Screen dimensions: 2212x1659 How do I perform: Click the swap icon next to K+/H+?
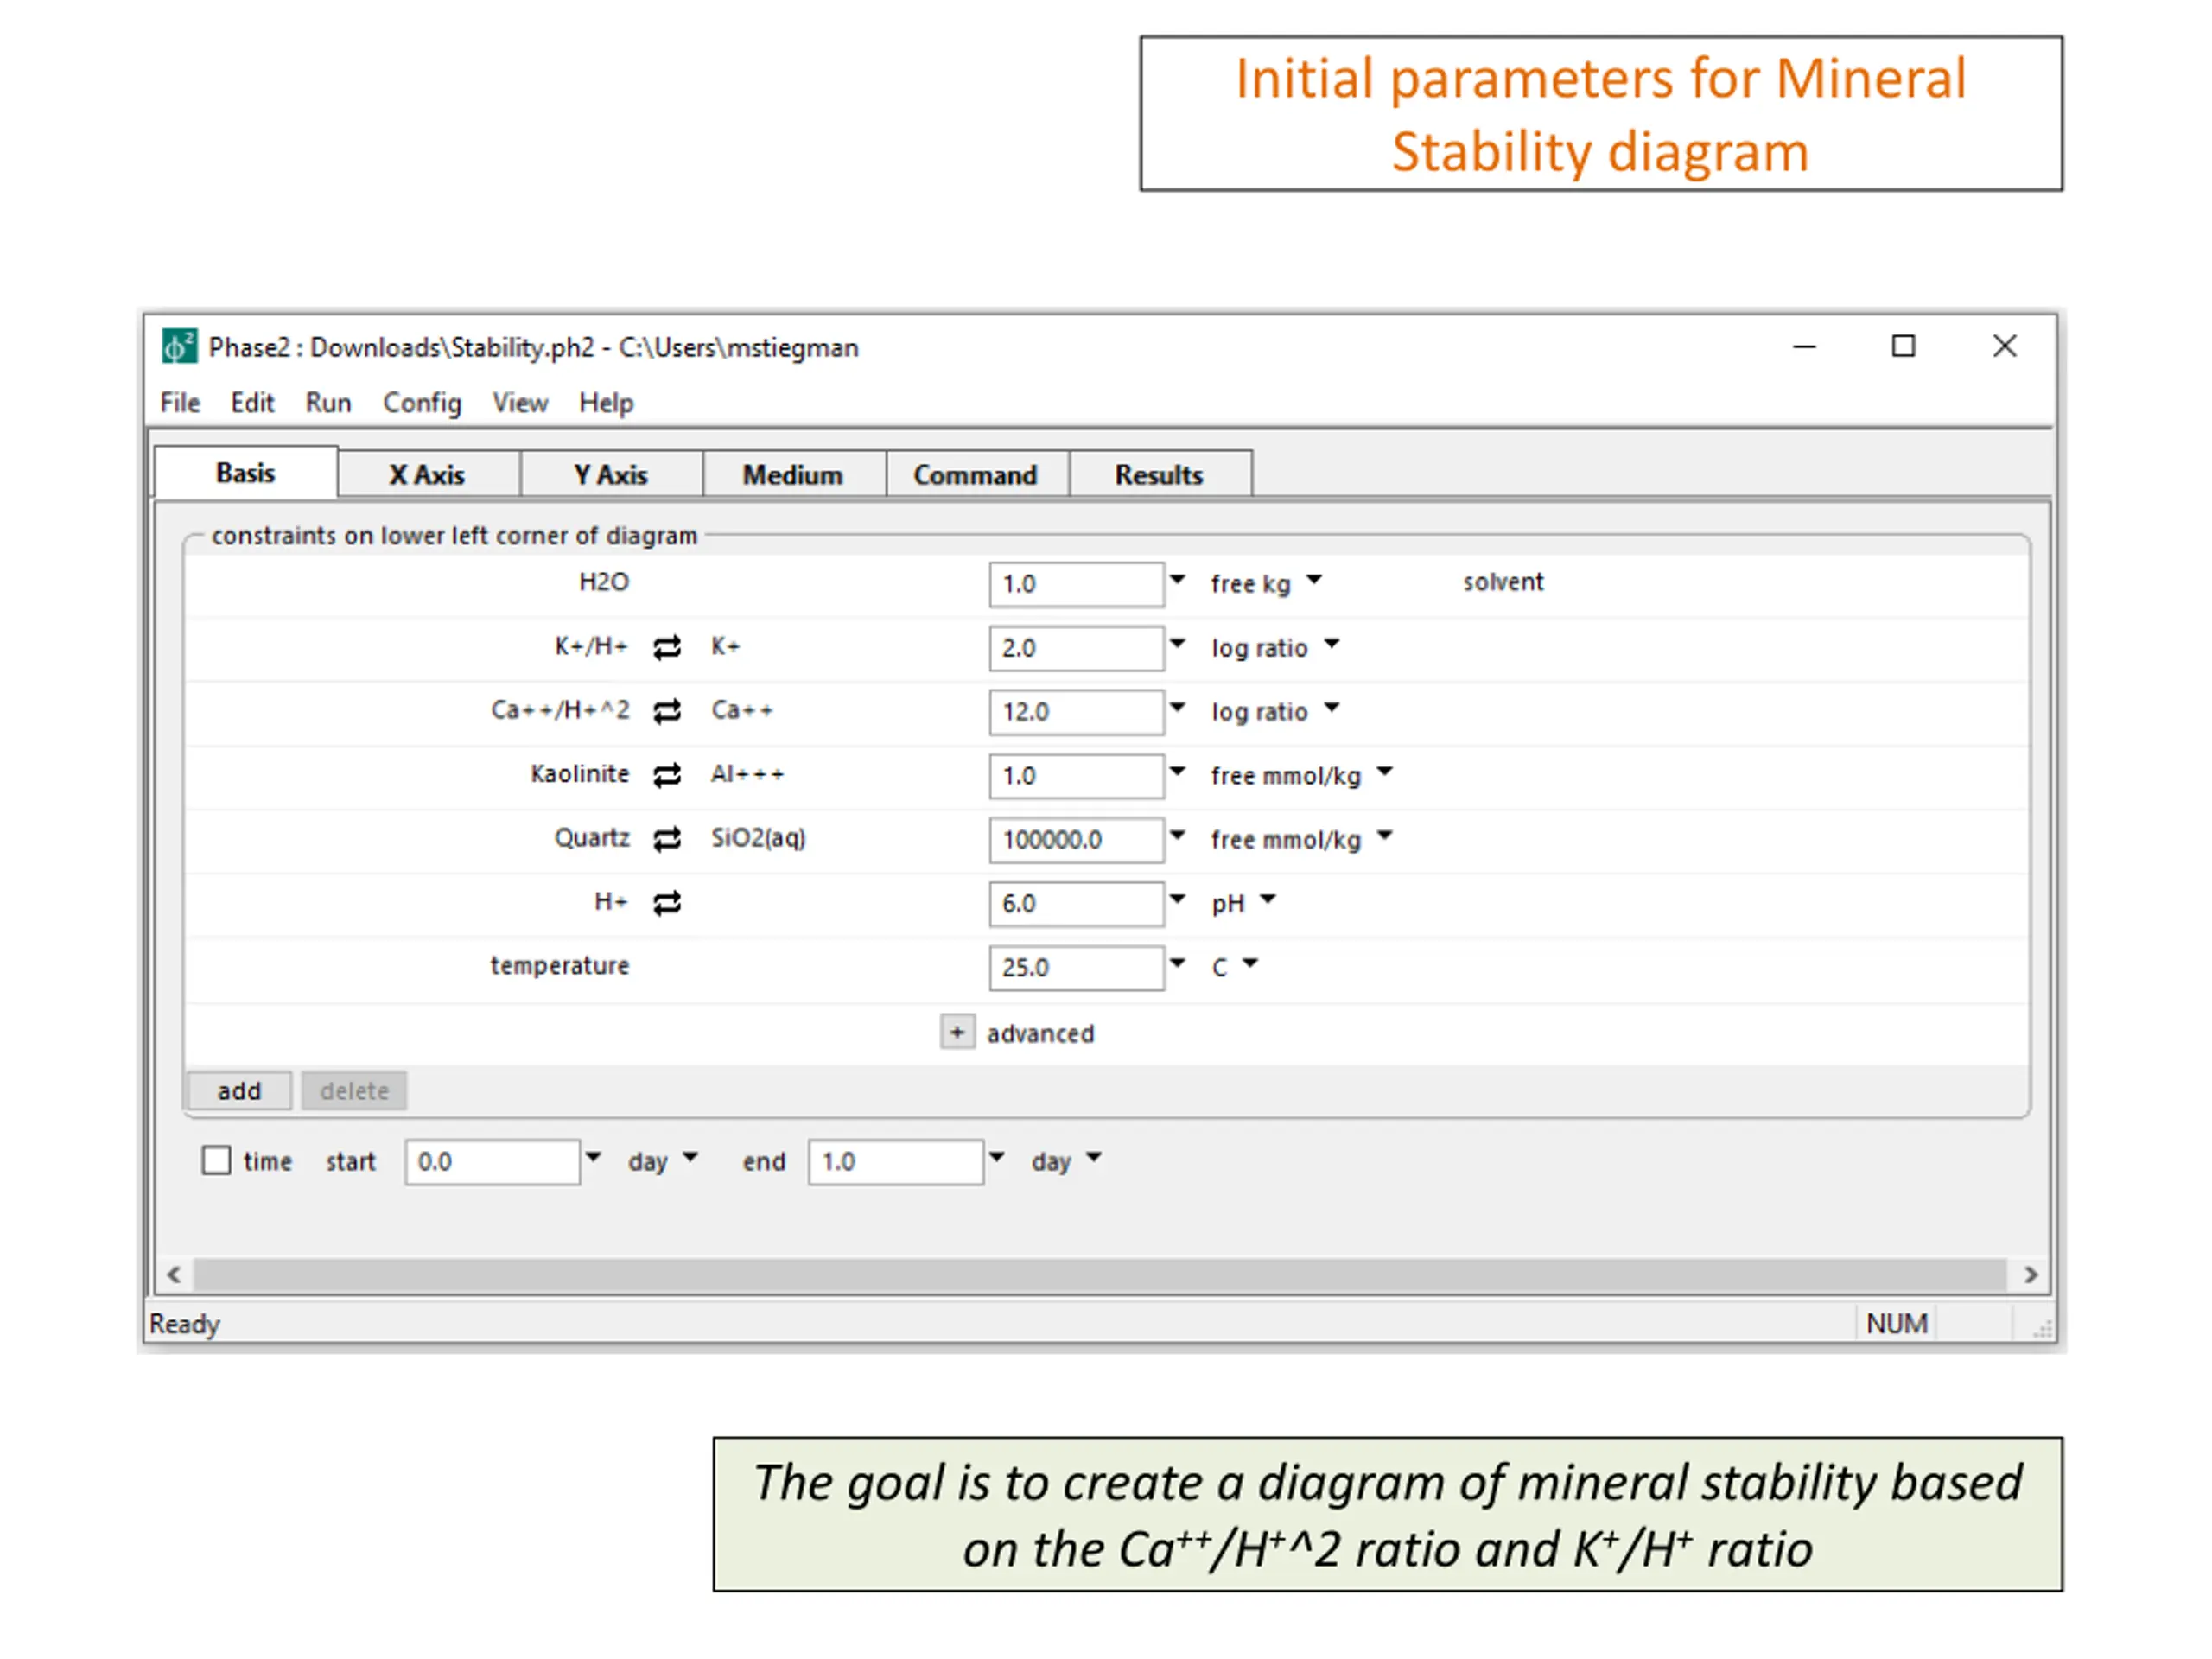tap(667, 648)
